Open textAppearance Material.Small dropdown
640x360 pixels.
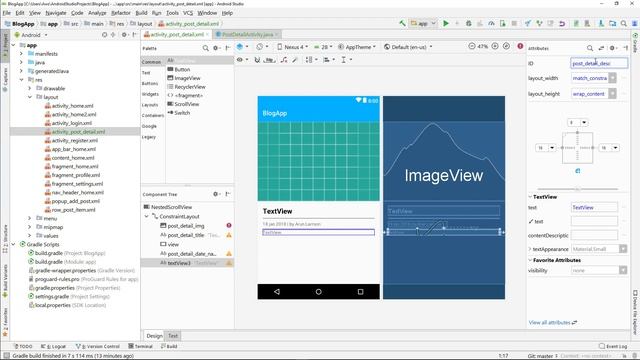pos(623,249)
